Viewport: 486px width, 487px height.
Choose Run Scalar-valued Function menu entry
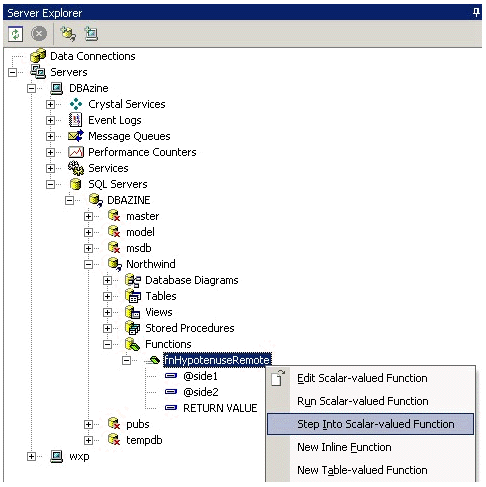370,401
